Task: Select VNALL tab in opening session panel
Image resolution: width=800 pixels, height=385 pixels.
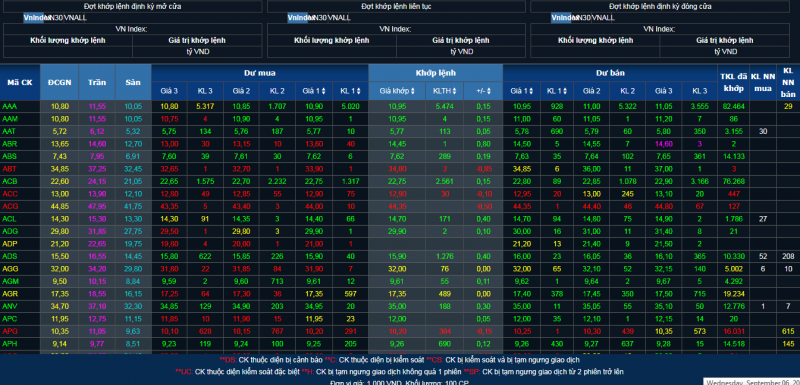Action: click(x=76, y=18)
